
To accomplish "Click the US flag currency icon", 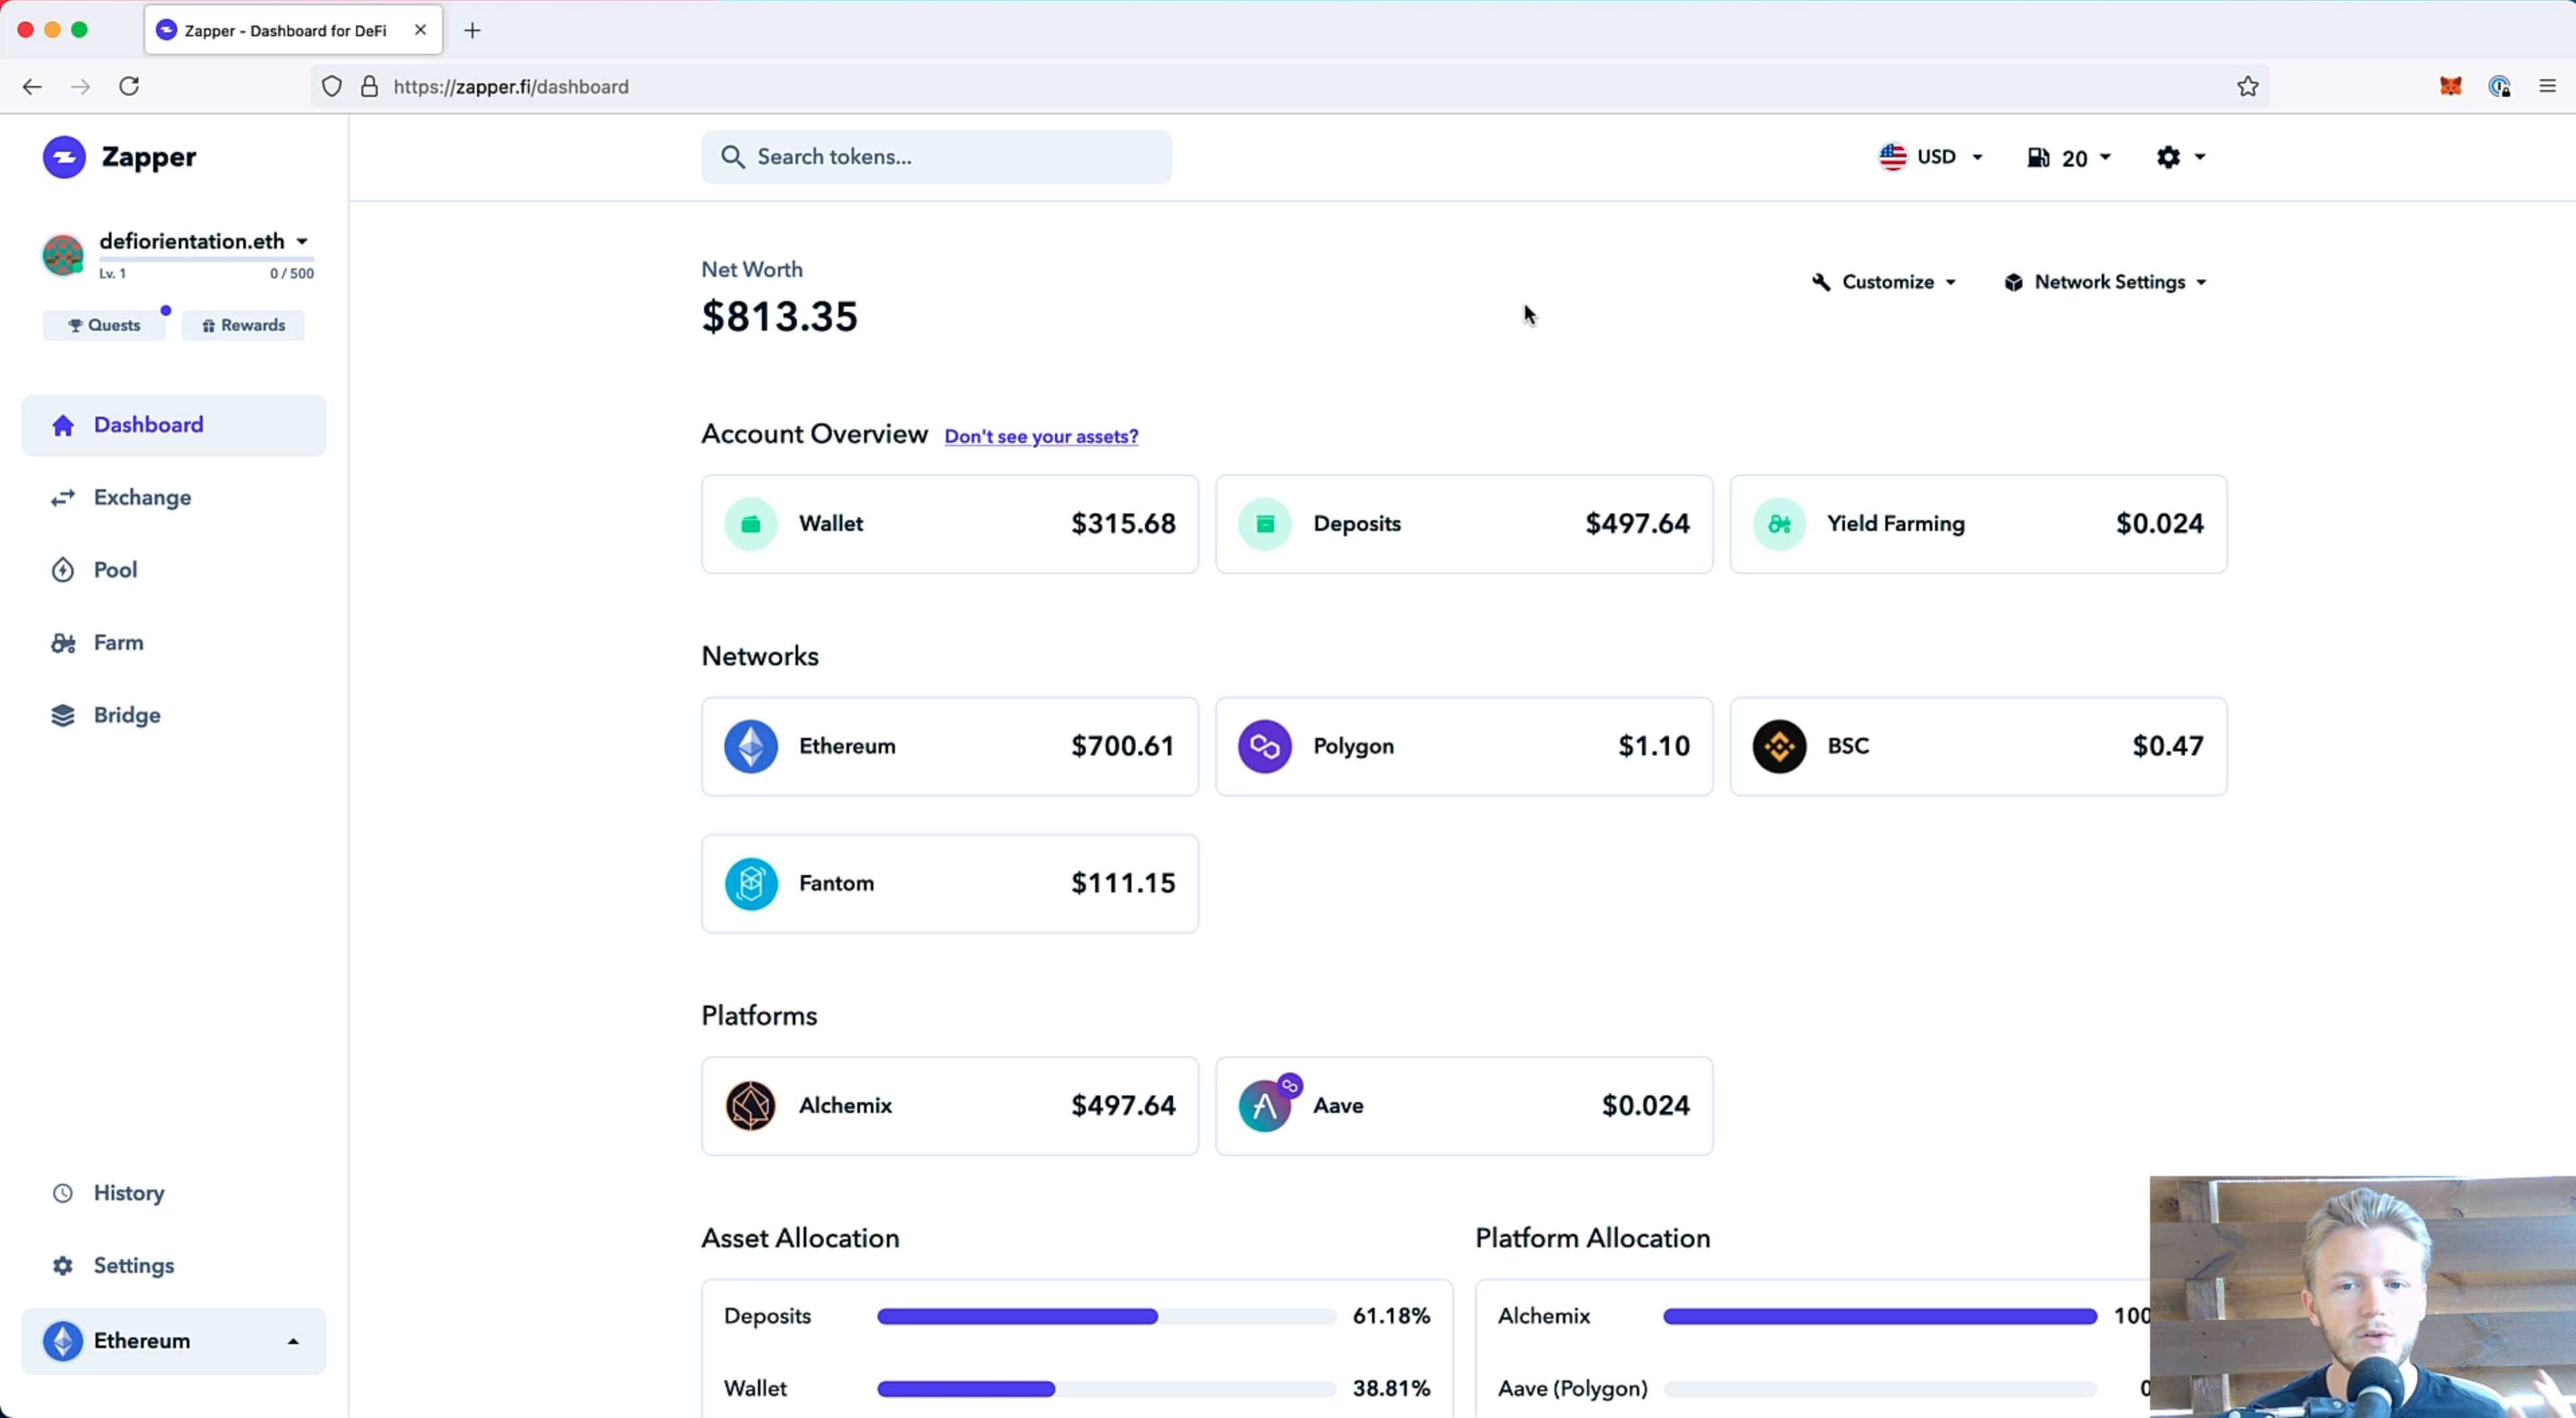I will (x=1892, y=157).
